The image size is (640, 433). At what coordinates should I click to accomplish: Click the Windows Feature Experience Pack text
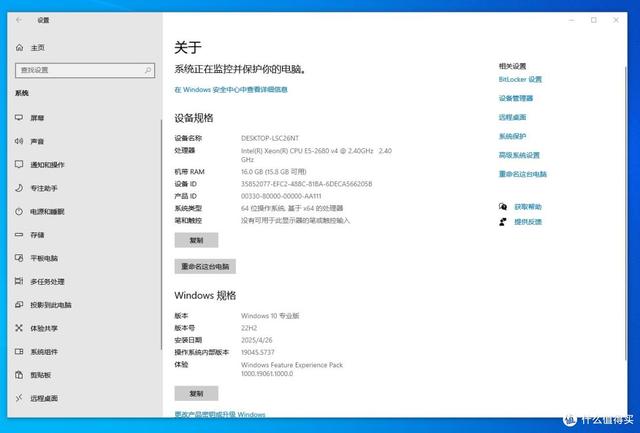coord(292,369)
